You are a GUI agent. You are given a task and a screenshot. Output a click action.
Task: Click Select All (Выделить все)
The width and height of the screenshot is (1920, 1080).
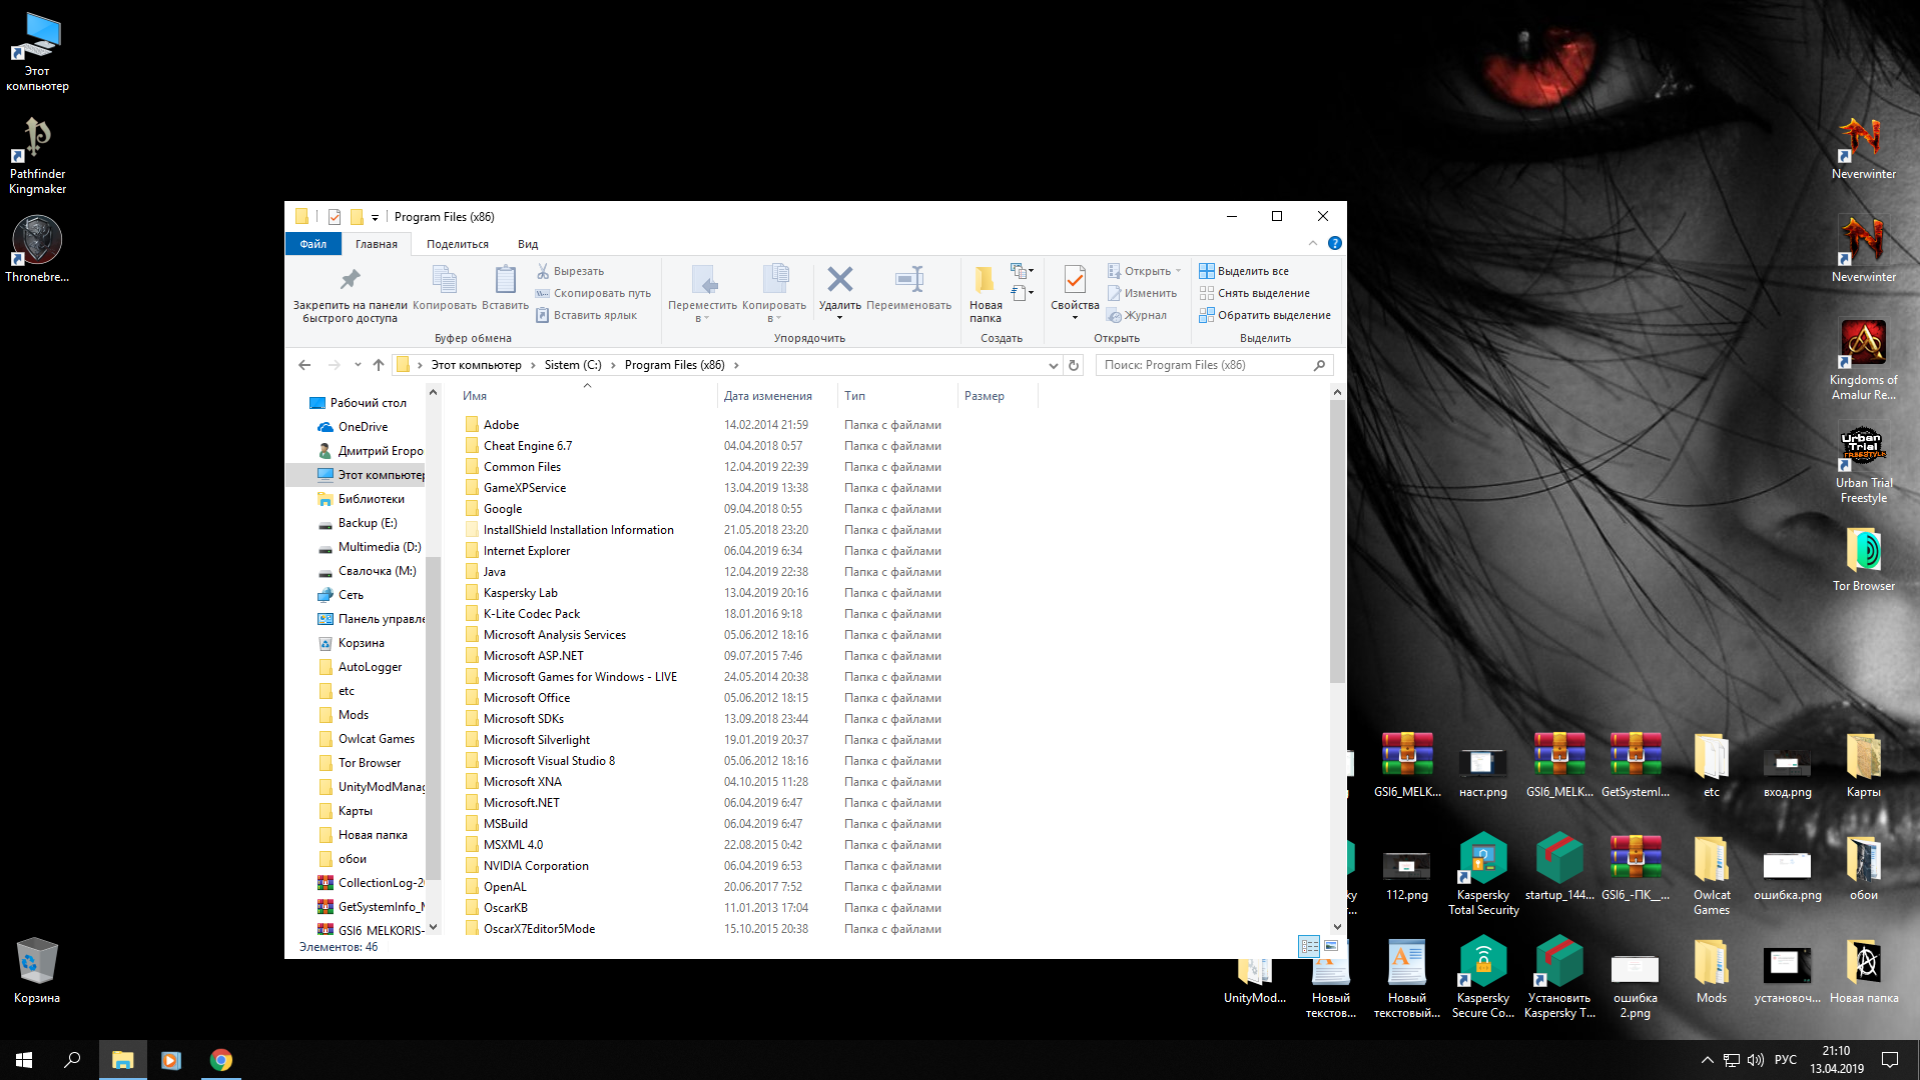pos(1245,271)
